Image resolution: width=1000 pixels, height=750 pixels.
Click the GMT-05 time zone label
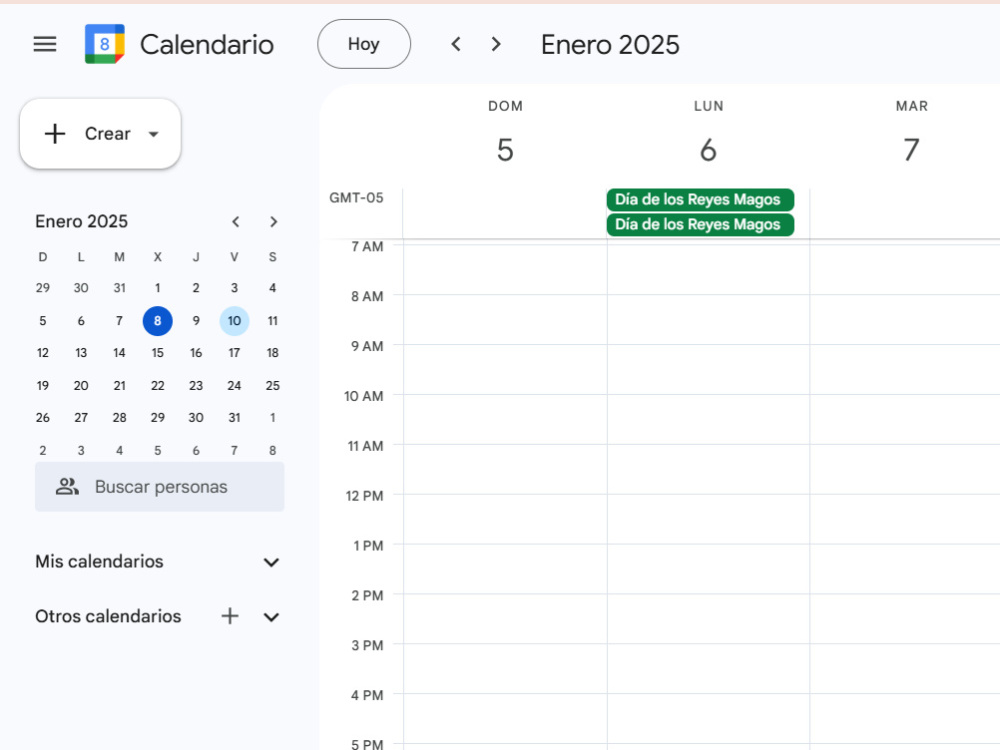[357, 198]
